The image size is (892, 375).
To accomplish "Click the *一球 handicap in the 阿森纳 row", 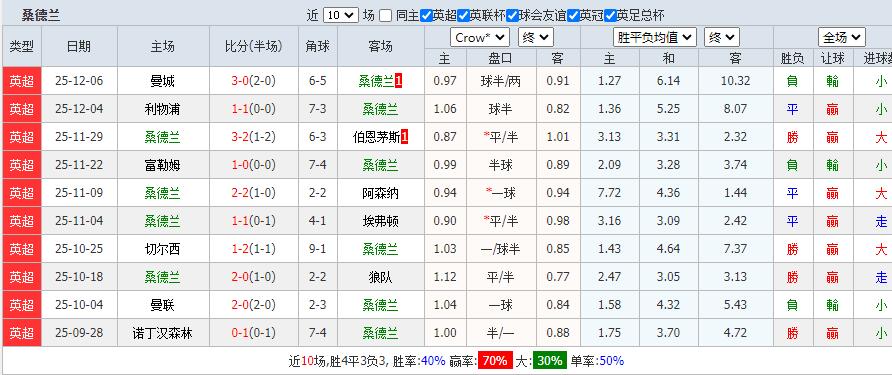I will (x=501, y=193).
